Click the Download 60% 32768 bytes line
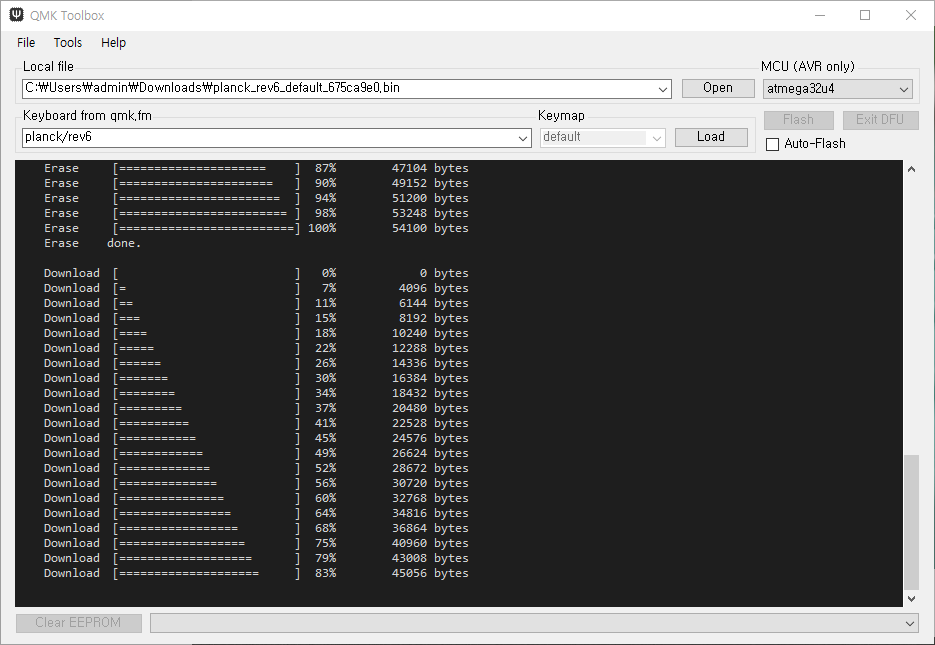Screen dimensions: 935x645 [x=256, y=498]
